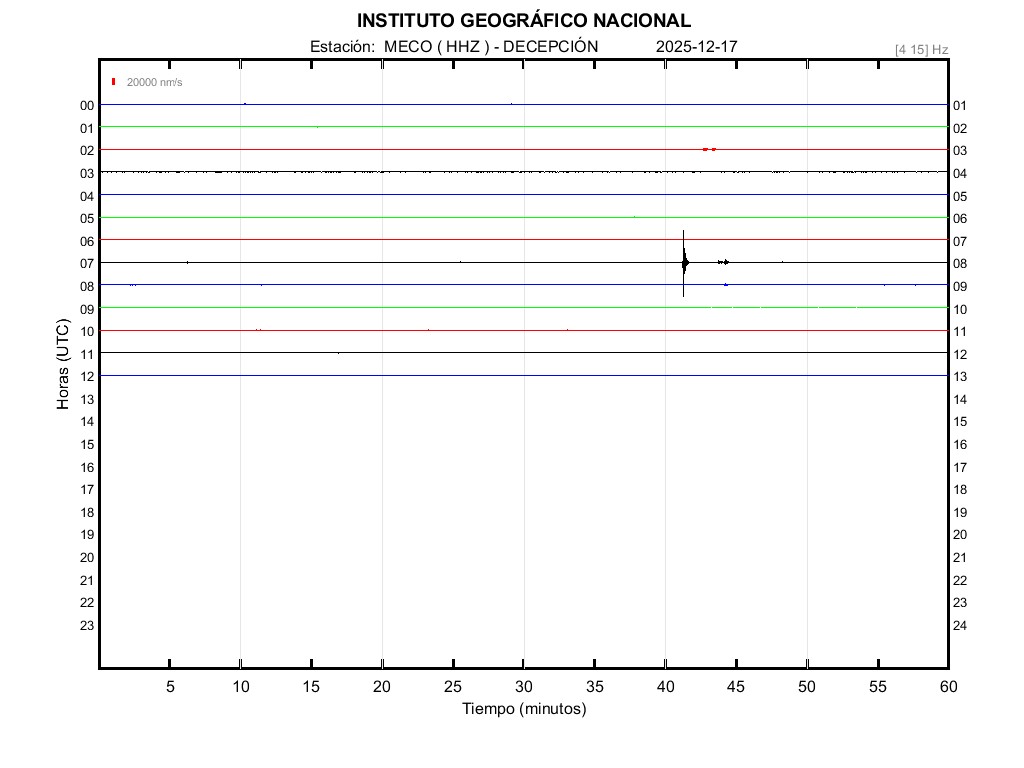Click the noisy black 03 hour trace
The width and height of the screenshot is (1024, 768).
click(x=400, y=171)
